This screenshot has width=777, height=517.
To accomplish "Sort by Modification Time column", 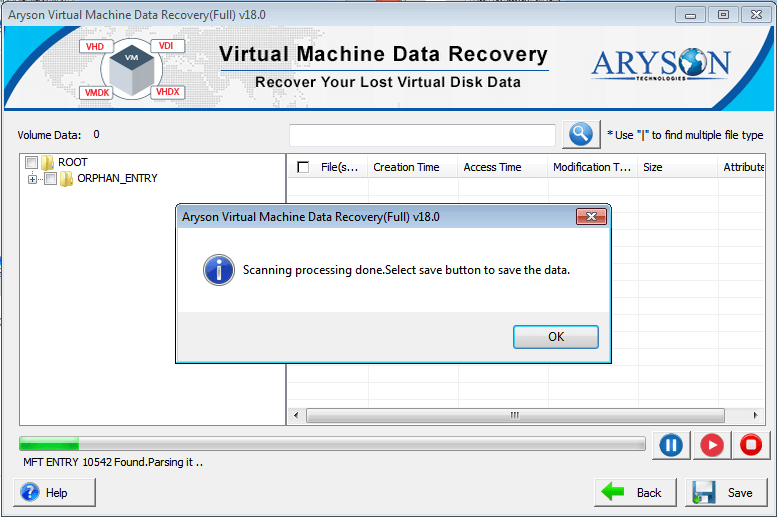I will click(593, 167).
